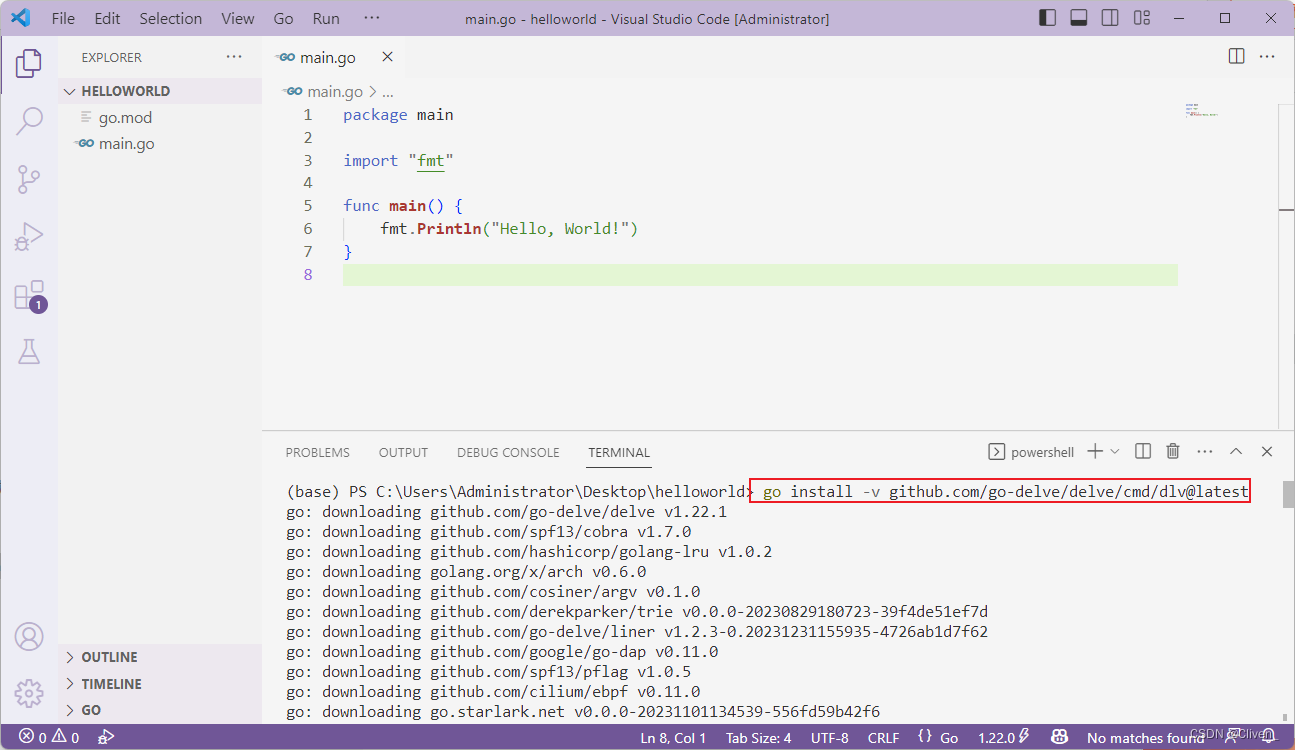
Task: Open the Edit menu
Action: pyautogui.click(x=107, y=18)
